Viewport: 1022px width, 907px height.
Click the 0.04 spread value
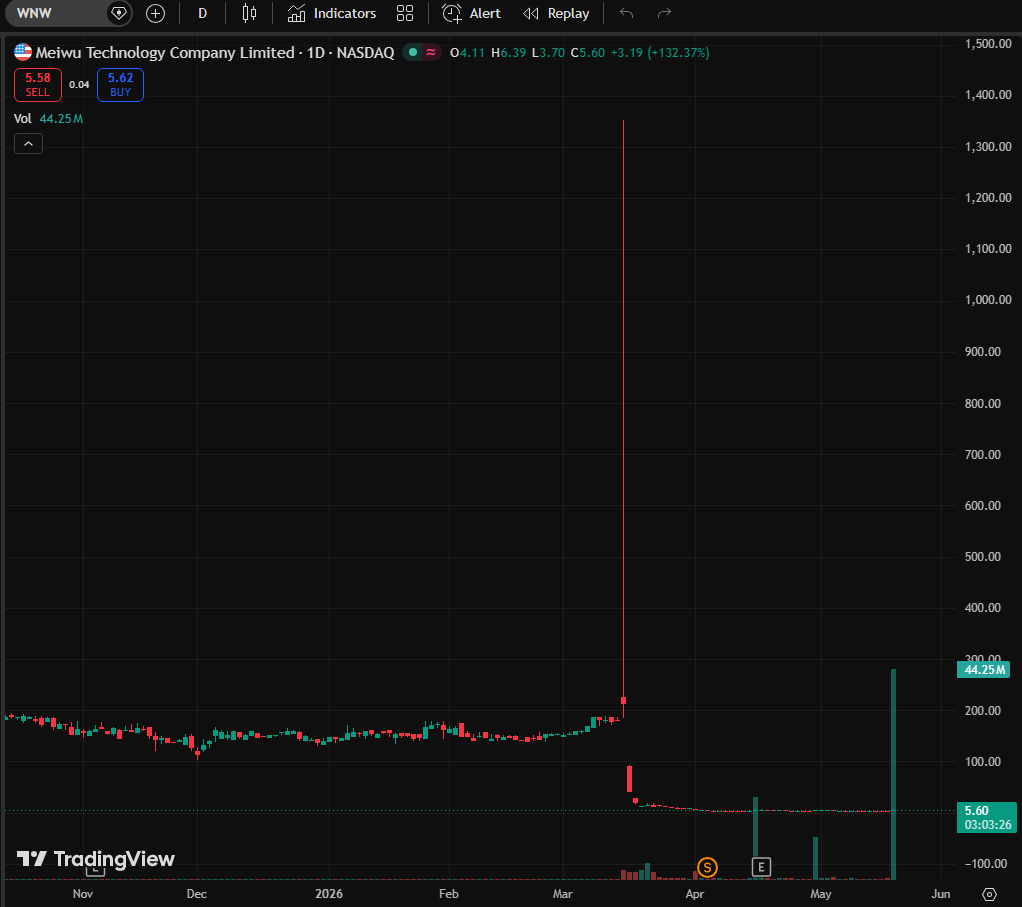(80, 85)
